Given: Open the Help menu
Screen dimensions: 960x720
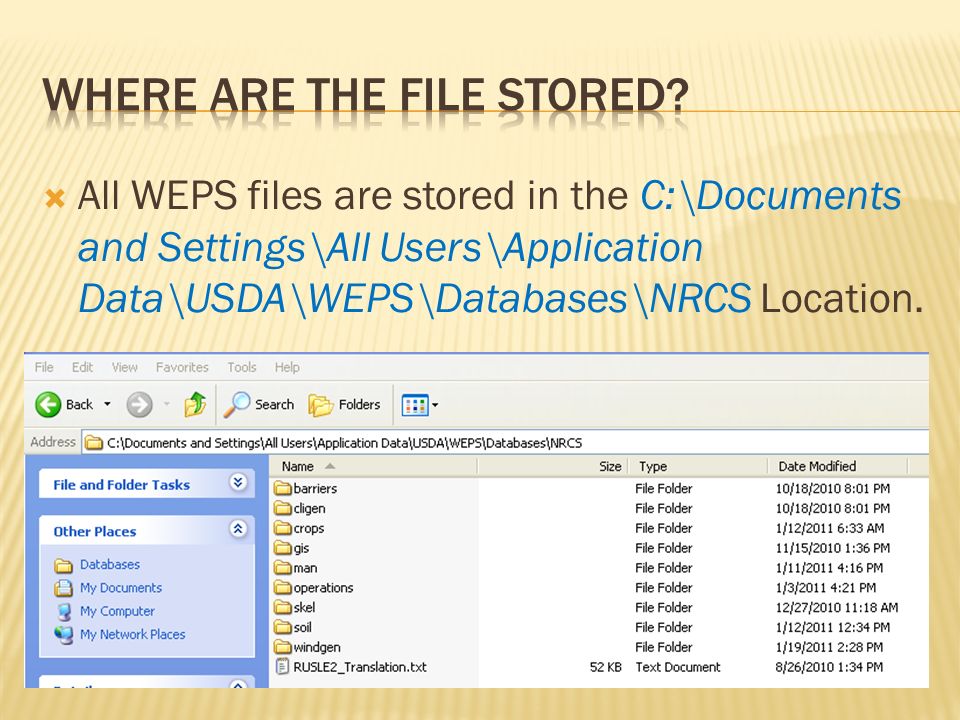Looking at the screenshot, I should [287, 367].
